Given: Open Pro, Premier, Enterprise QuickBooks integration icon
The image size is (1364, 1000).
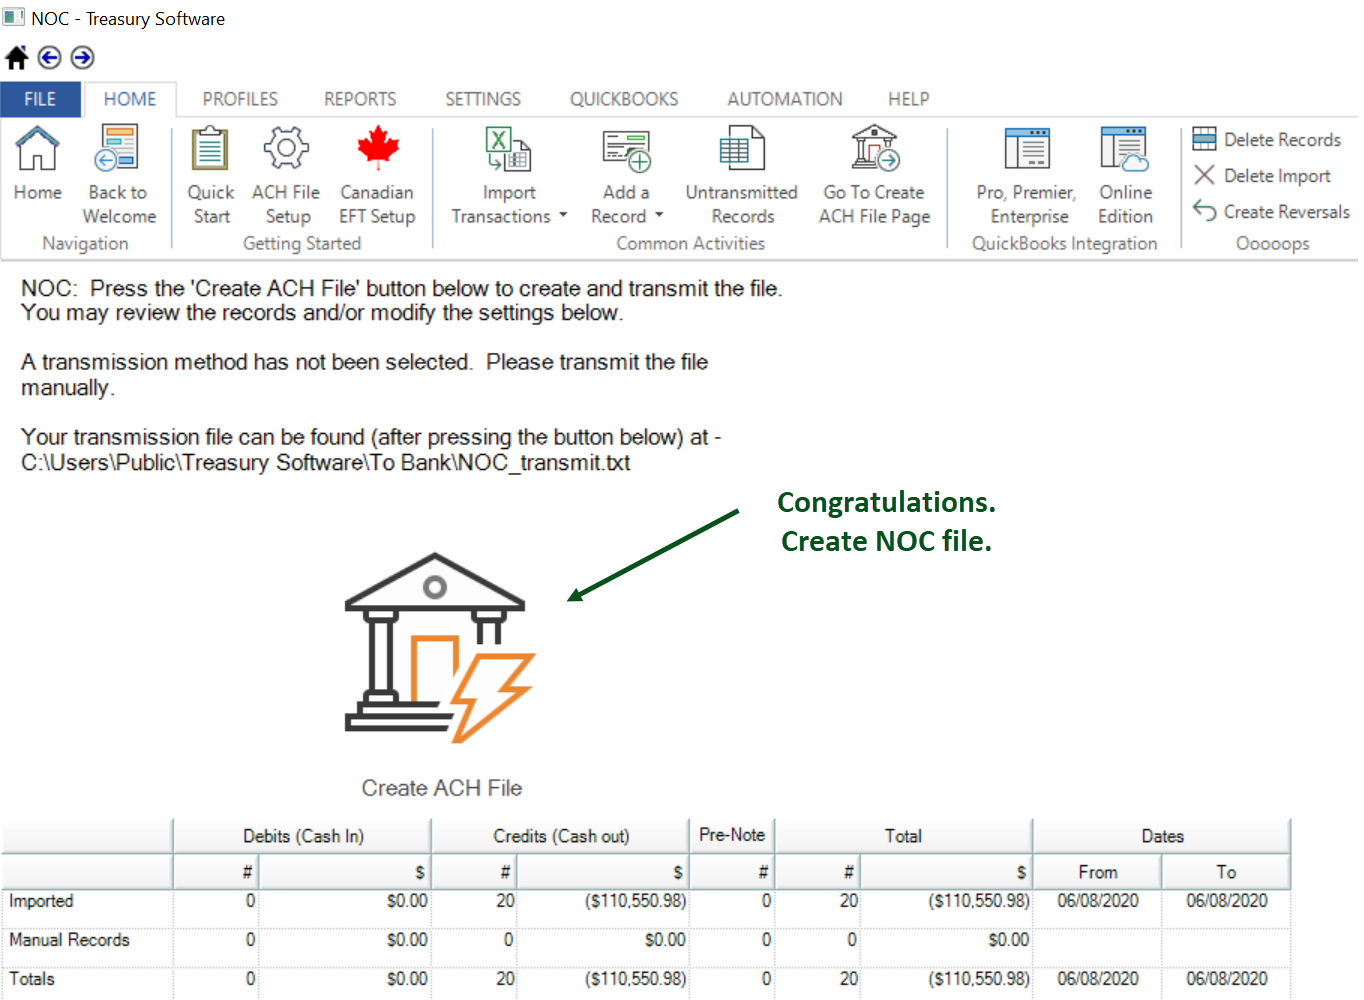Looking at the screenshot, I should 1027,148.
